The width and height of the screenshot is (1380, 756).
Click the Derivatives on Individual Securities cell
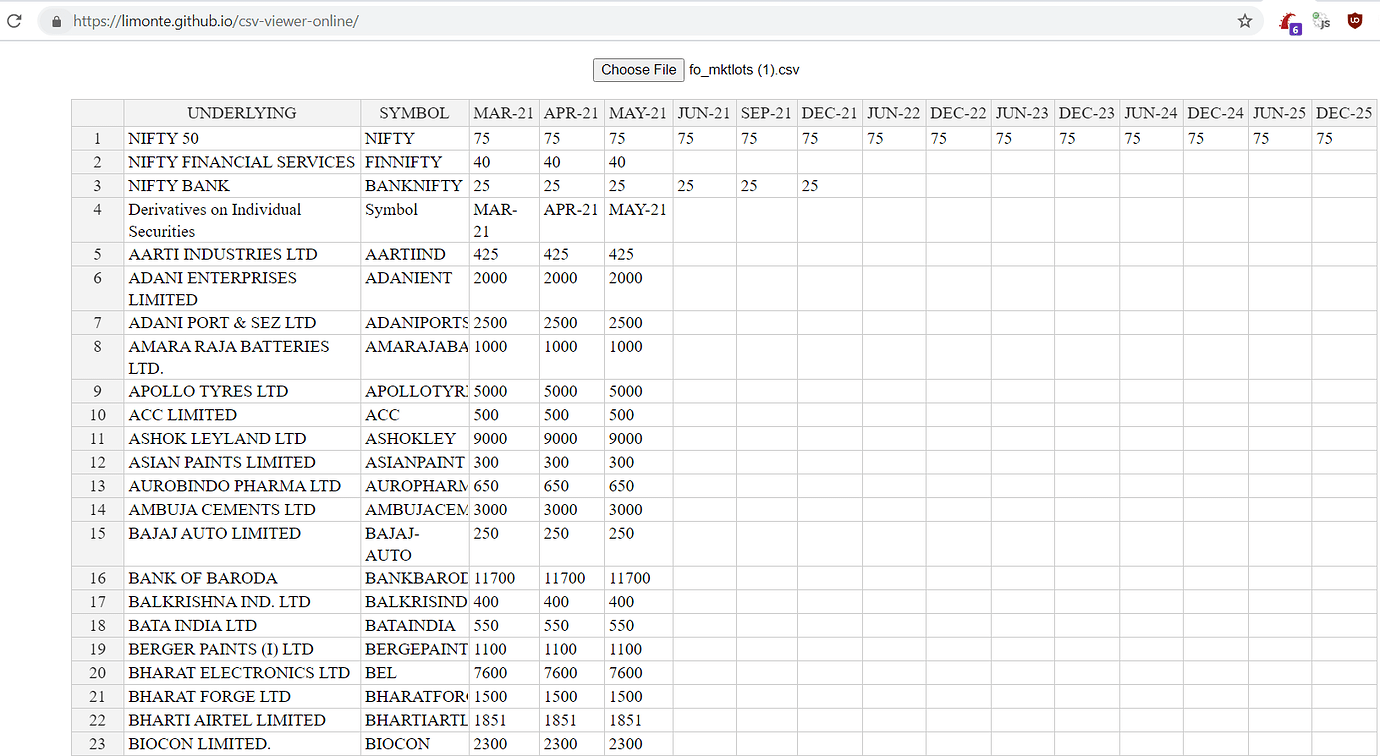(242, 220)
